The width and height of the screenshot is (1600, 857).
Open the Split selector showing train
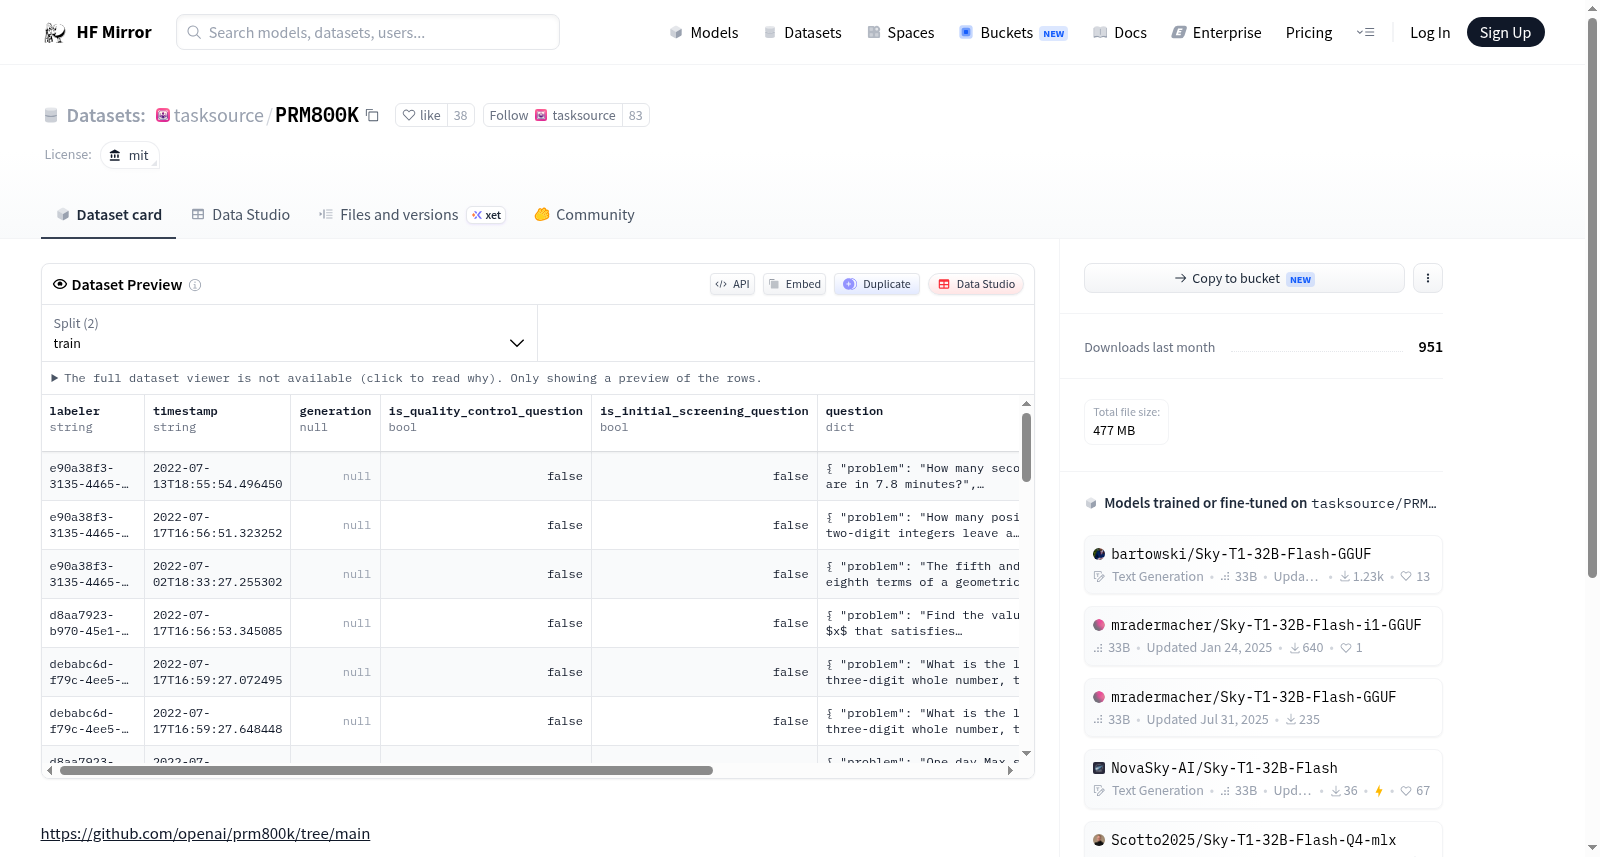pos(289,333)
